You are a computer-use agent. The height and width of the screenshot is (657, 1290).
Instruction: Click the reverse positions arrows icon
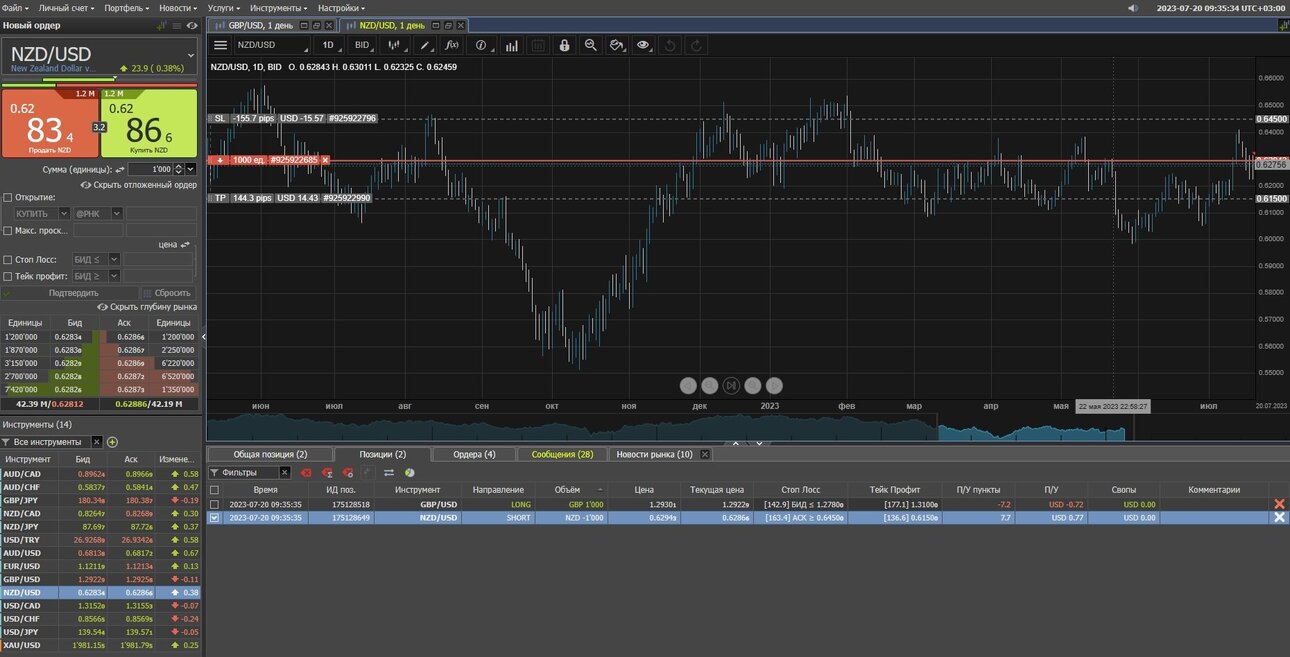click(389, 472)
